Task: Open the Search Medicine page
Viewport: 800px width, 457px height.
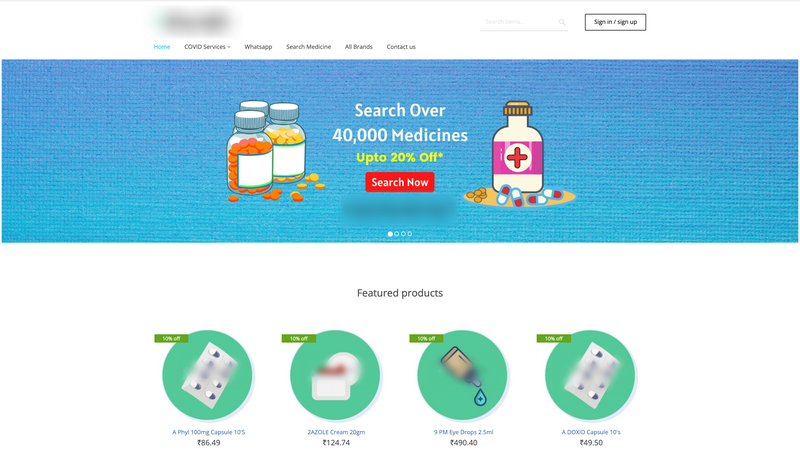Action: 308,46
